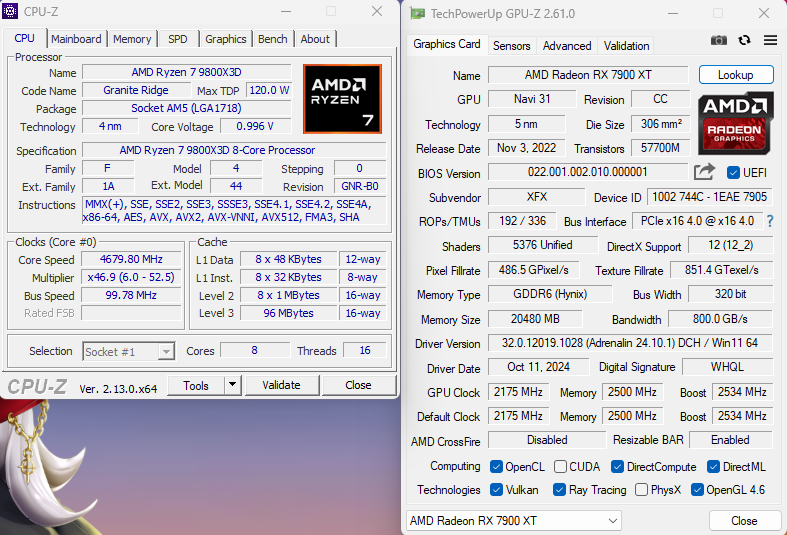Screen dimensions: 787x535
Task: Expand the Socket #1 selection dropdown
Action: pos(166,351)
